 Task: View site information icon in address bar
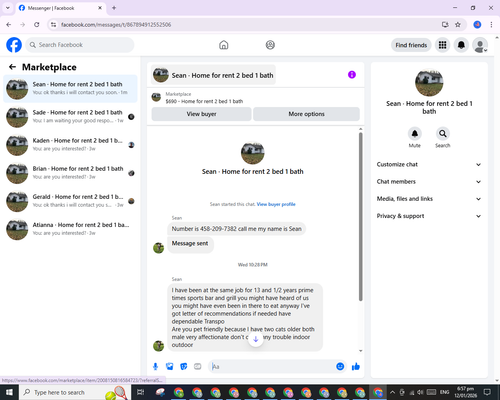[53, 25]
